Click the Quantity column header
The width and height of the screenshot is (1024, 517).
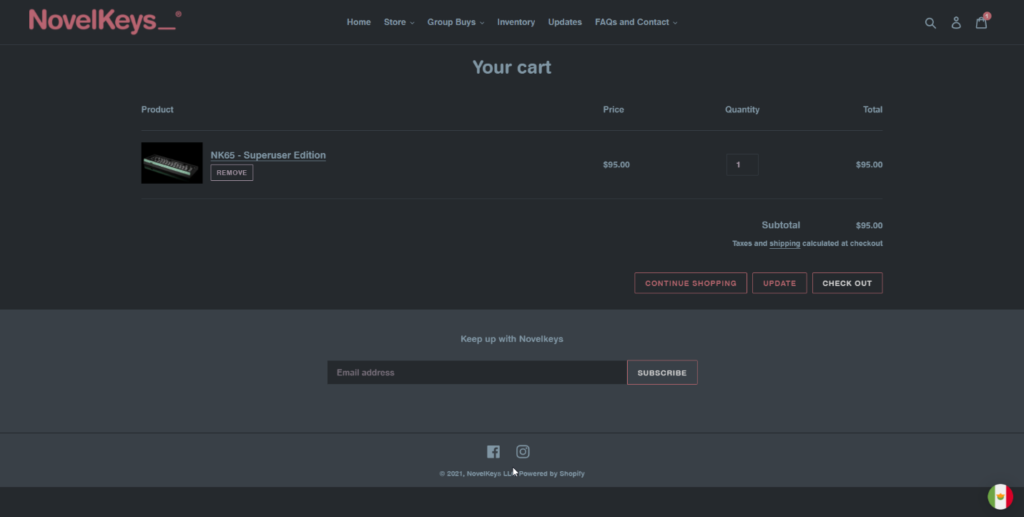[742, 110]
